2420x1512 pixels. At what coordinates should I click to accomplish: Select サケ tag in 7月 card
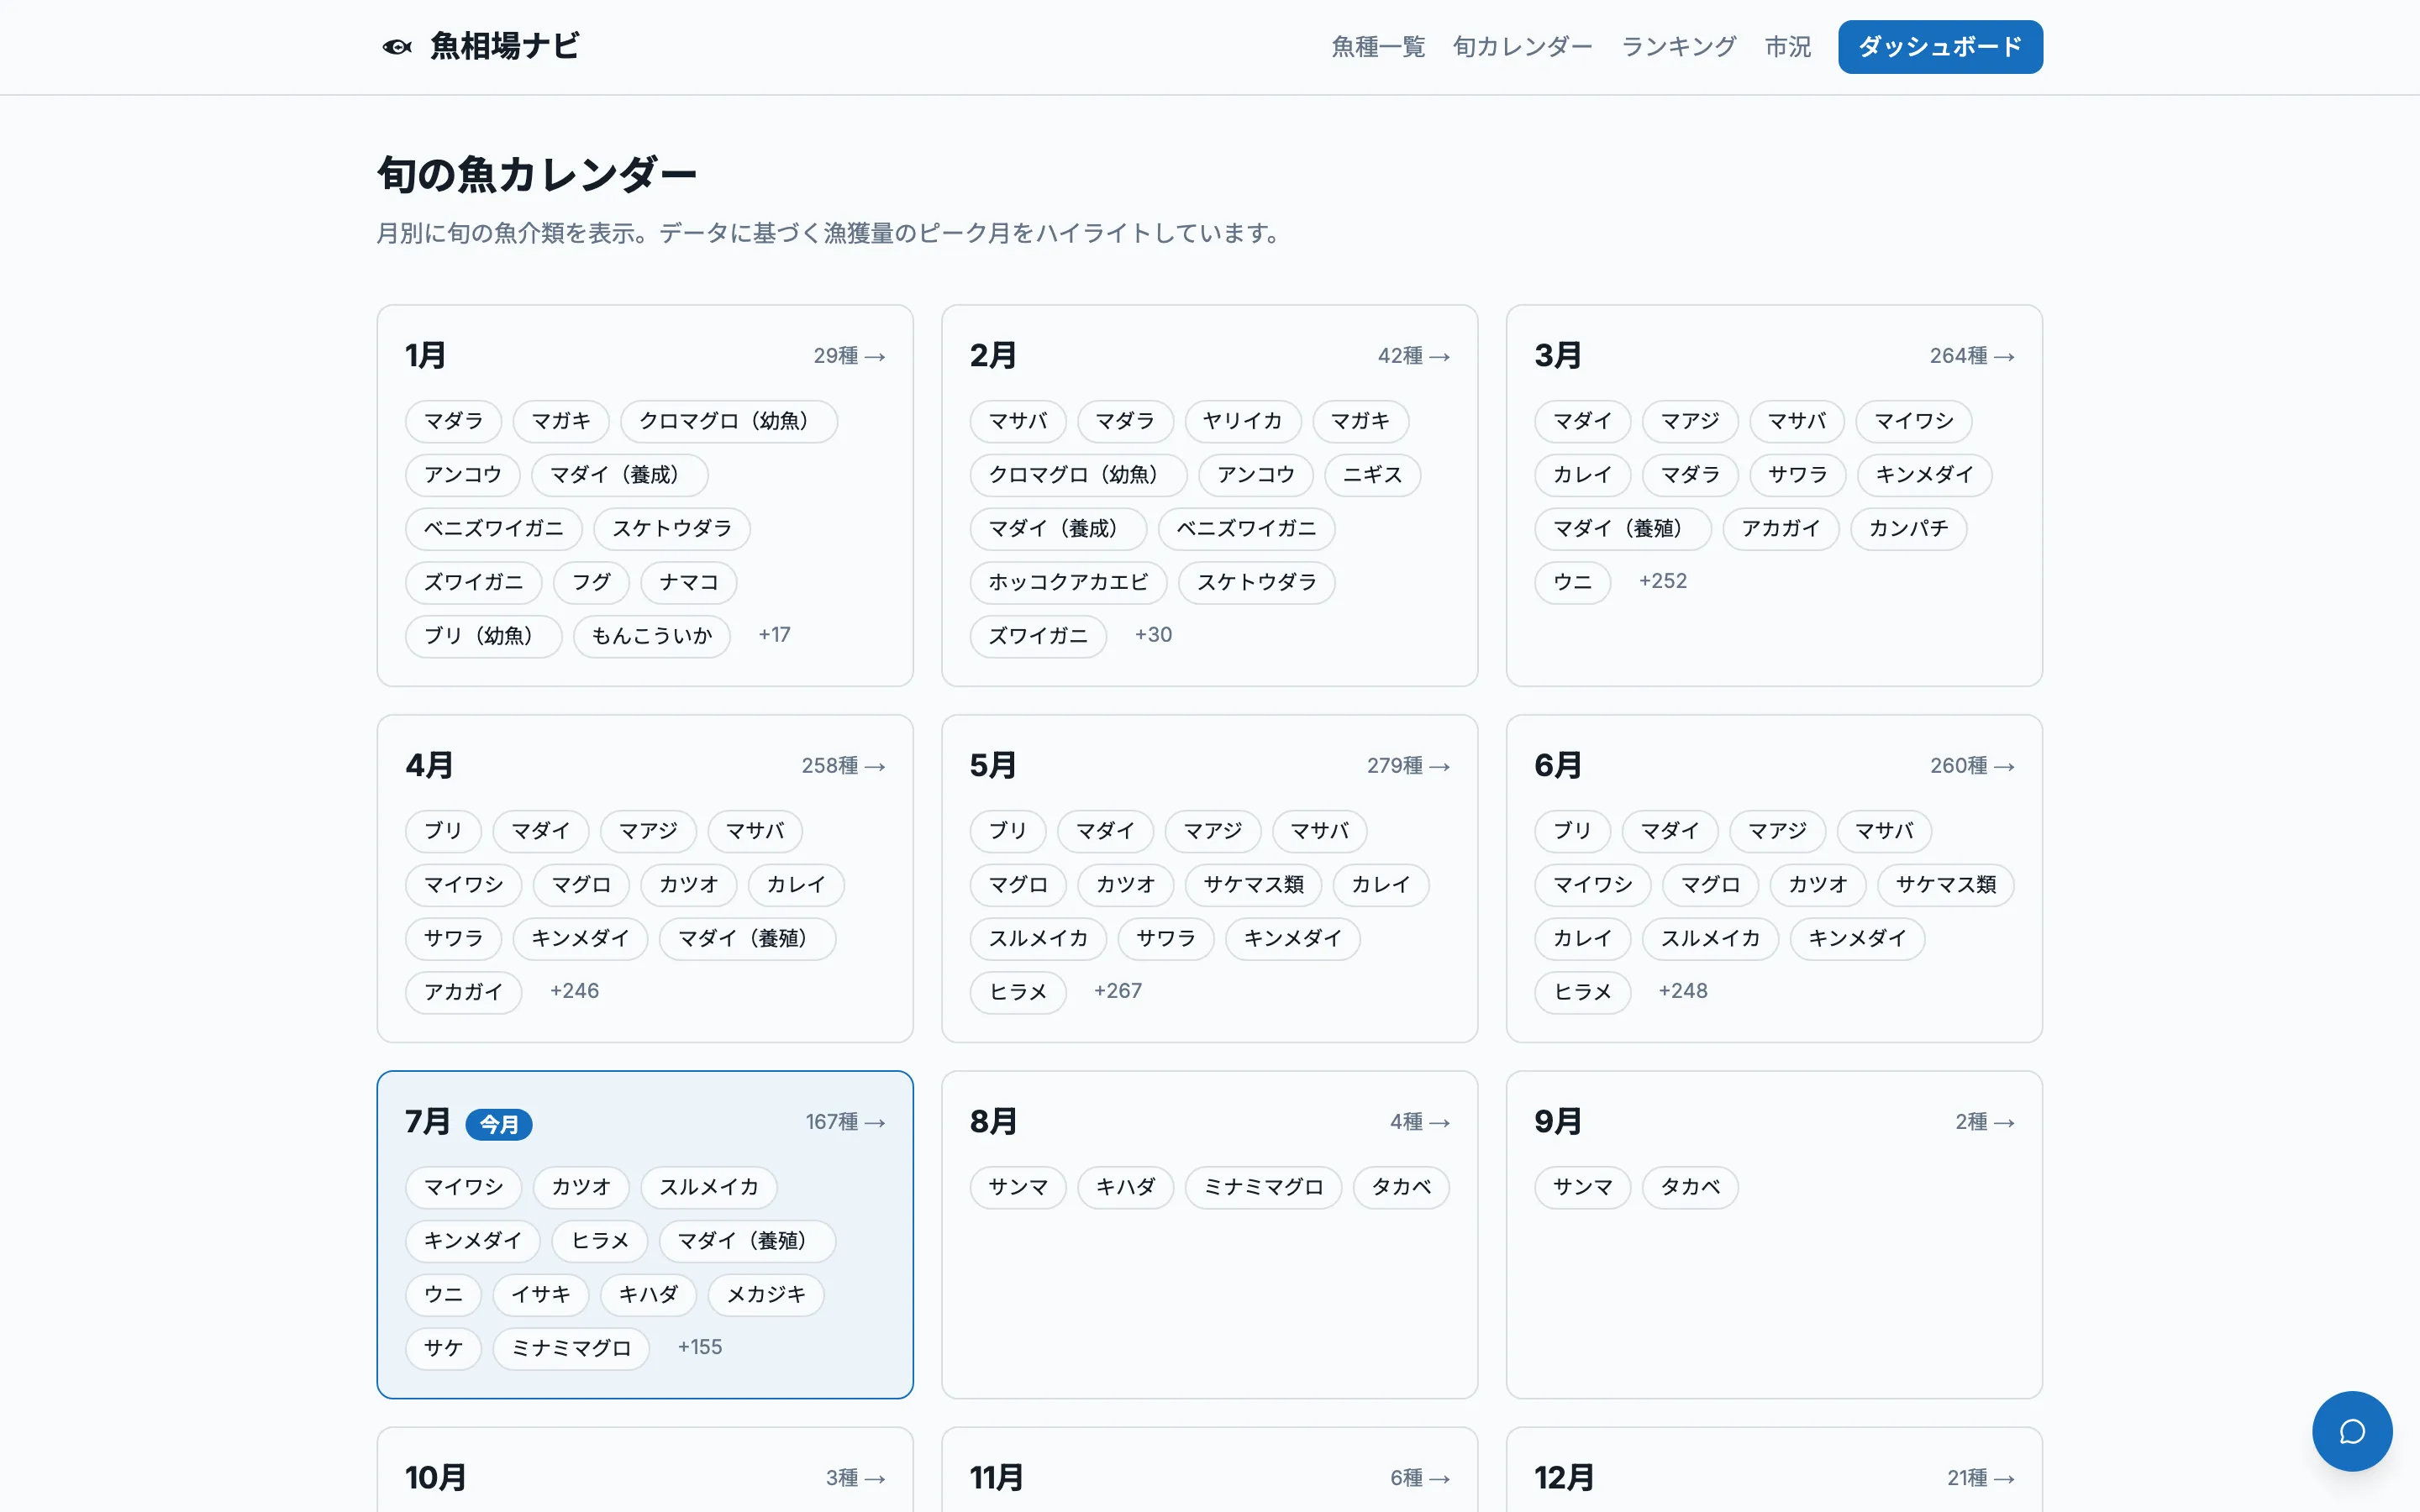pos(443,1349)
